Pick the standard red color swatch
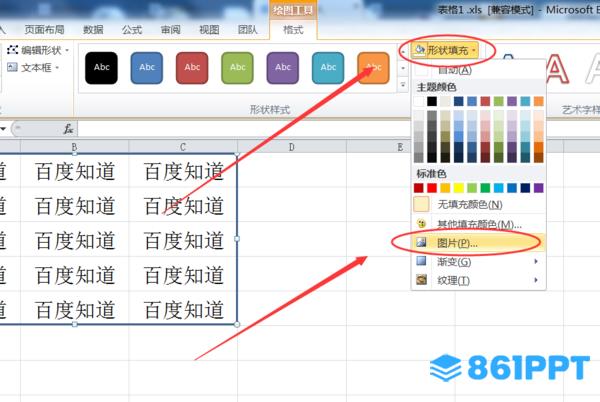Screen dimensions: 600x402 (432, 188)
